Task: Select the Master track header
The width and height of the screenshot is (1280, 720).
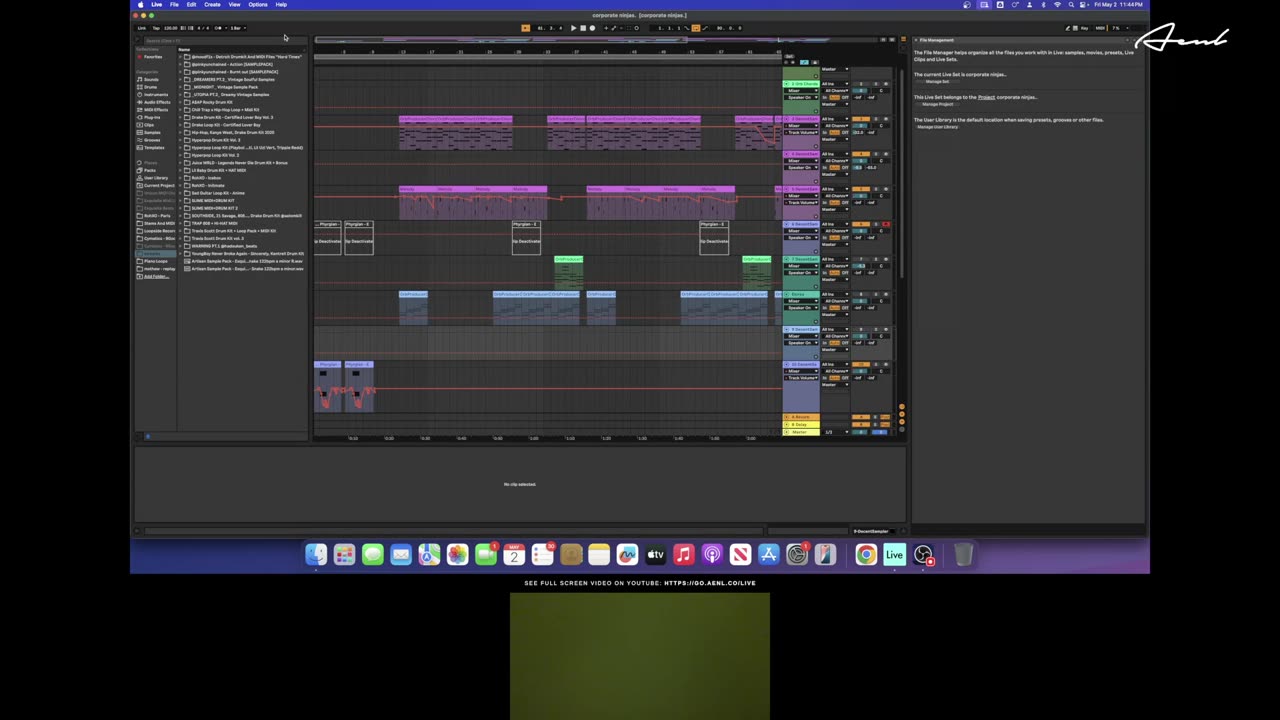Action: (x=801, y=432)
